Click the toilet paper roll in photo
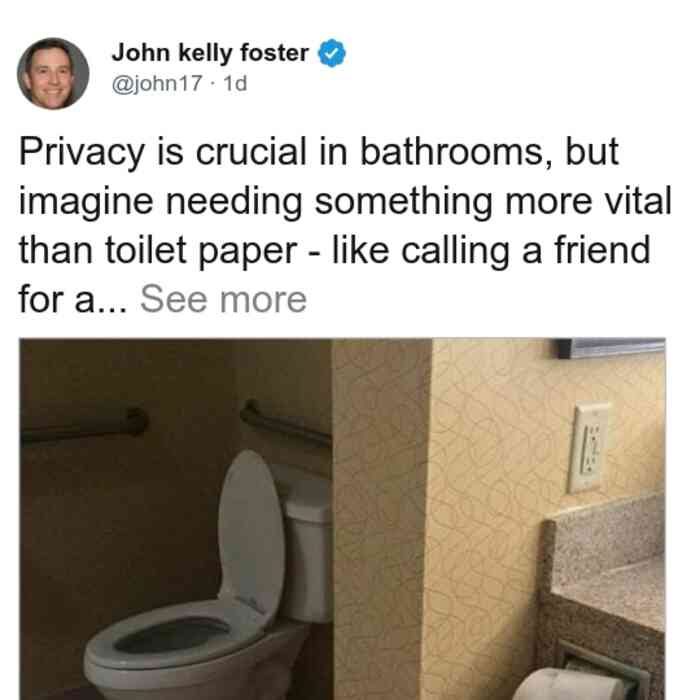This screenshot has height=700, width=700. point(569,684)
